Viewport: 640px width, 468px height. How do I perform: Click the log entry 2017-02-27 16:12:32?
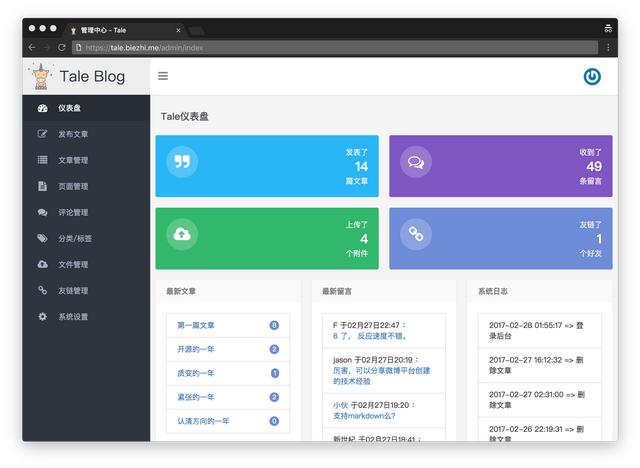coord(540,365)
